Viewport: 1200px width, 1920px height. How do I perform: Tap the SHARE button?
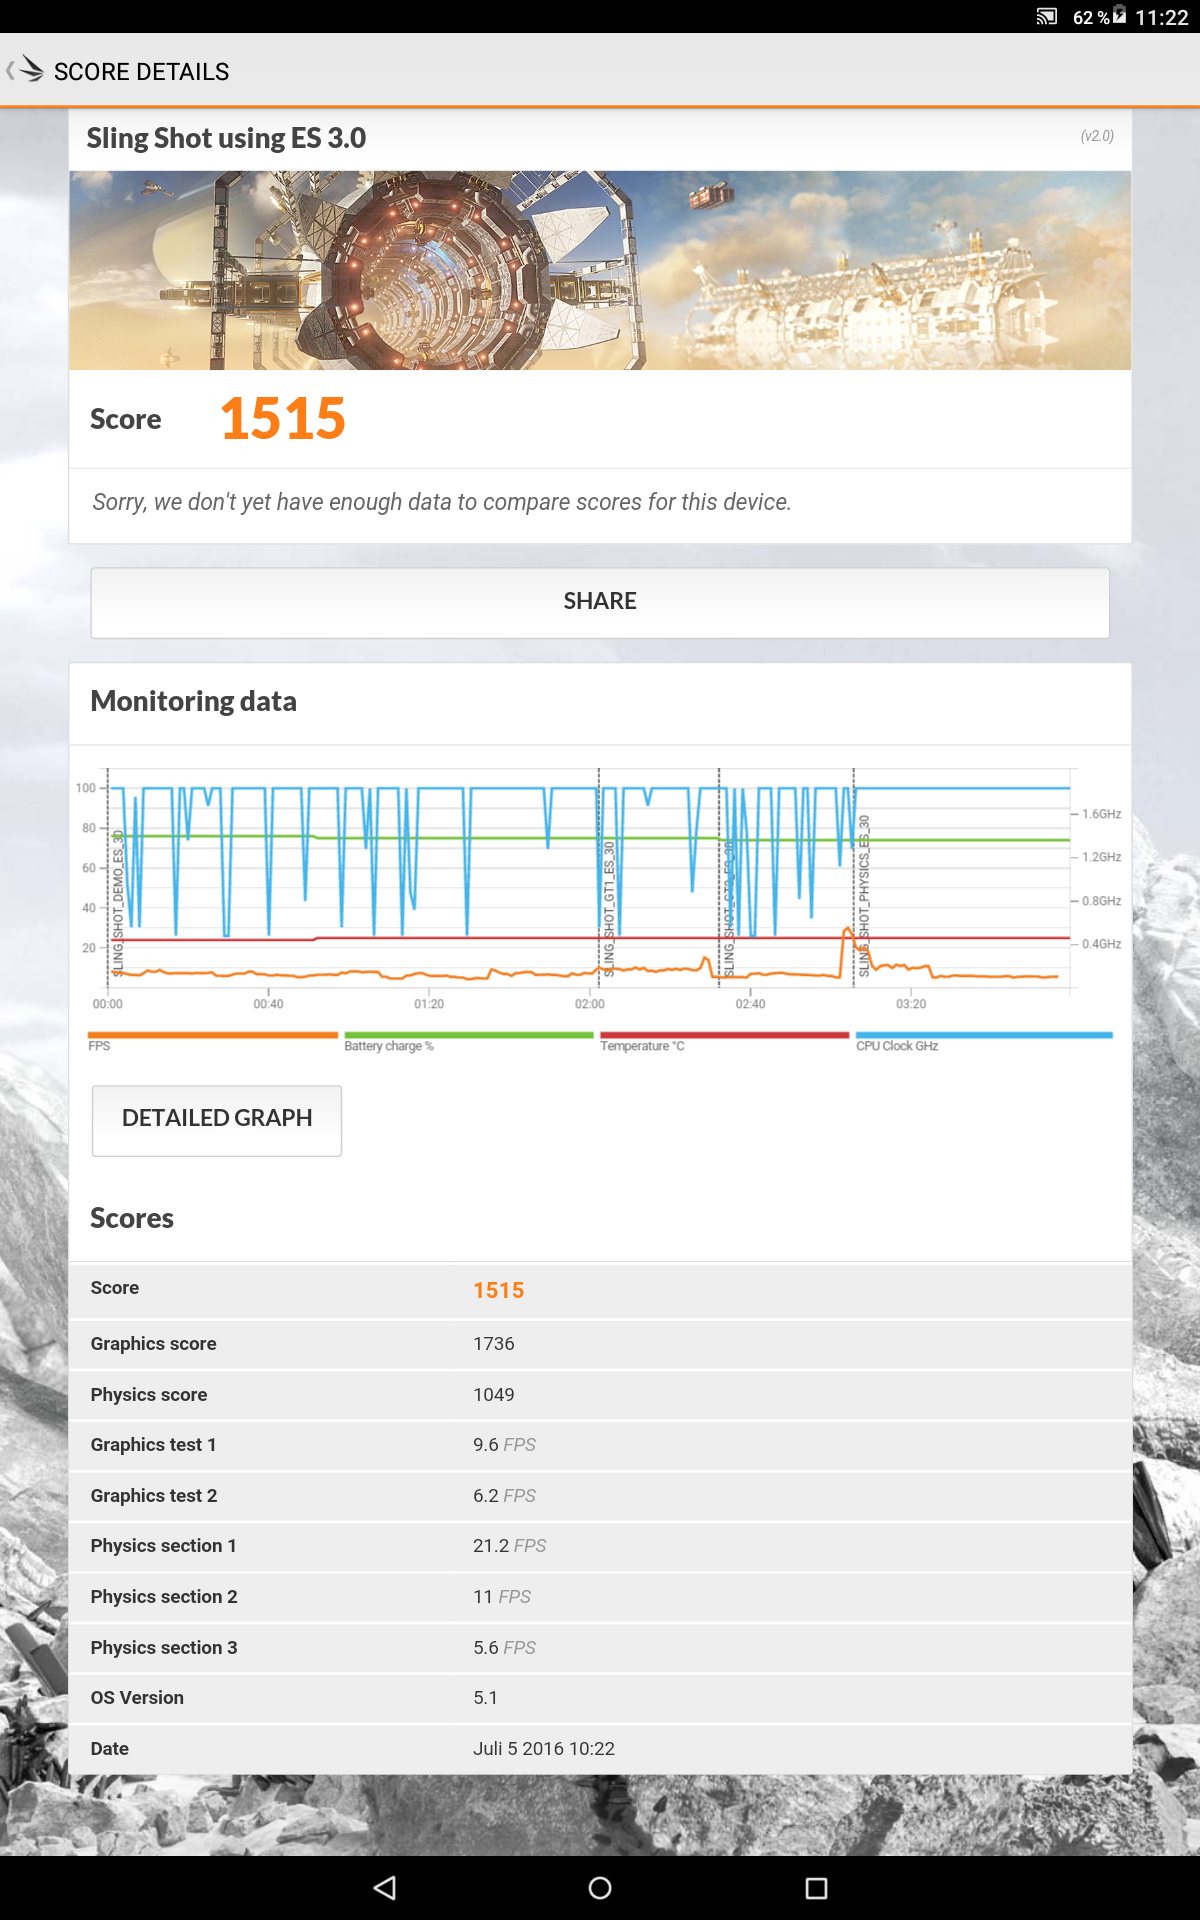coord(600,602)
